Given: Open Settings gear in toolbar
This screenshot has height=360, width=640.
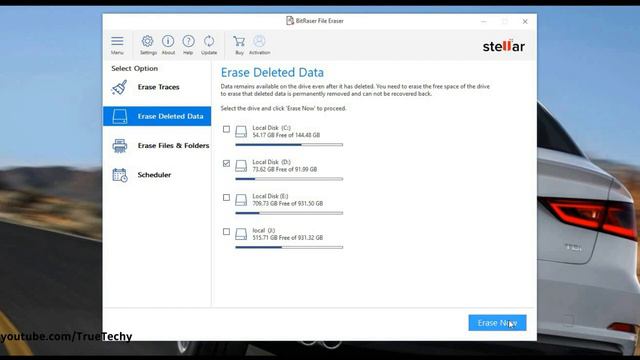Looking at the screenshot, I should [147, 41].
